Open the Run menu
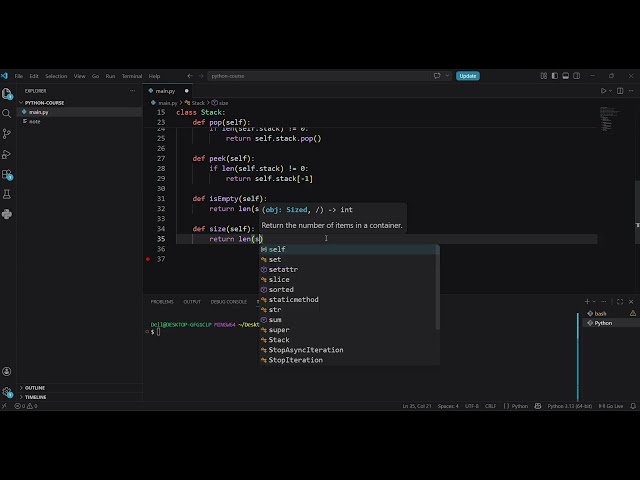 pos(110,76)
